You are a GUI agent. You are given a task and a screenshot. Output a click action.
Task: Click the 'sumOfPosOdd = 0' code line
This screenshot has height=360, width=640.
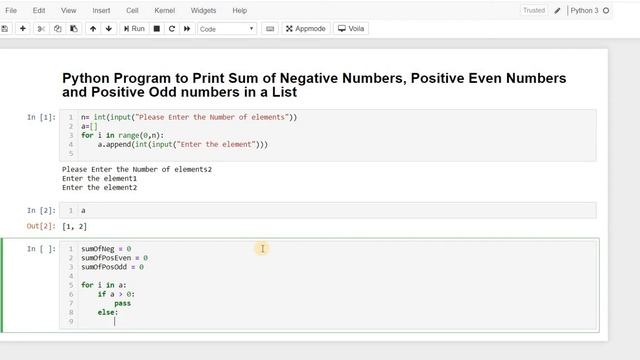tap(112, 267)
